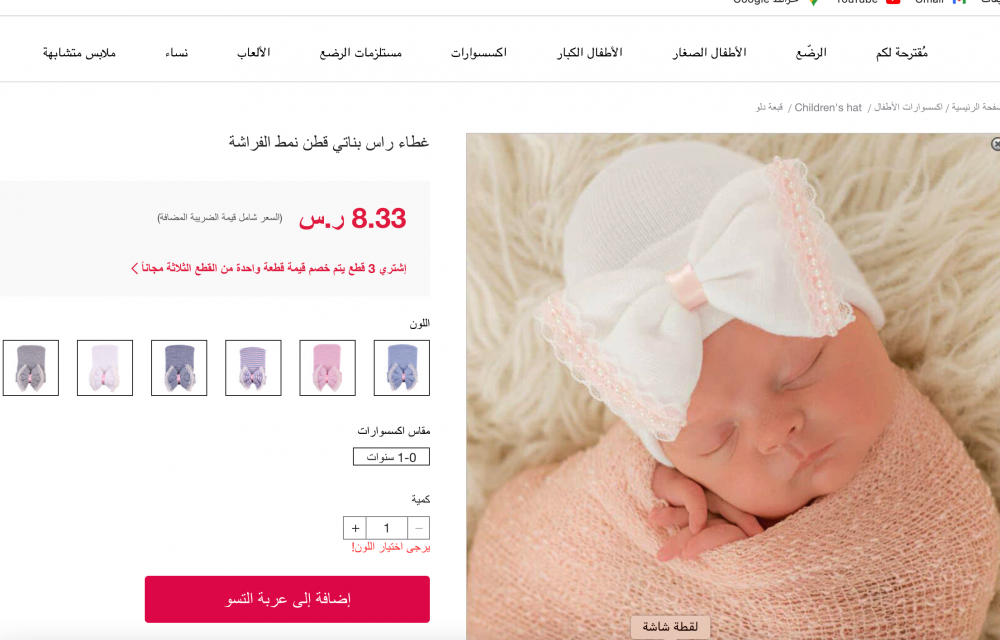Open the ملابس متشابهة menu item

coord(79,52)
